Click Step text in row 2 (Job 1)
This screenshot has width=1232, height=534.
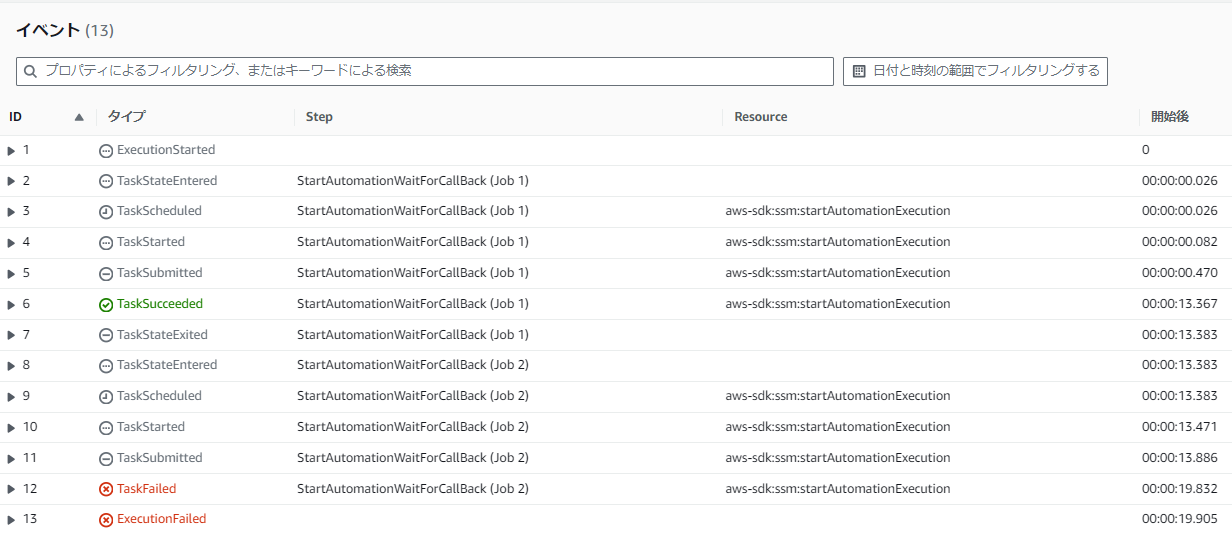click(x=413, y=181)
